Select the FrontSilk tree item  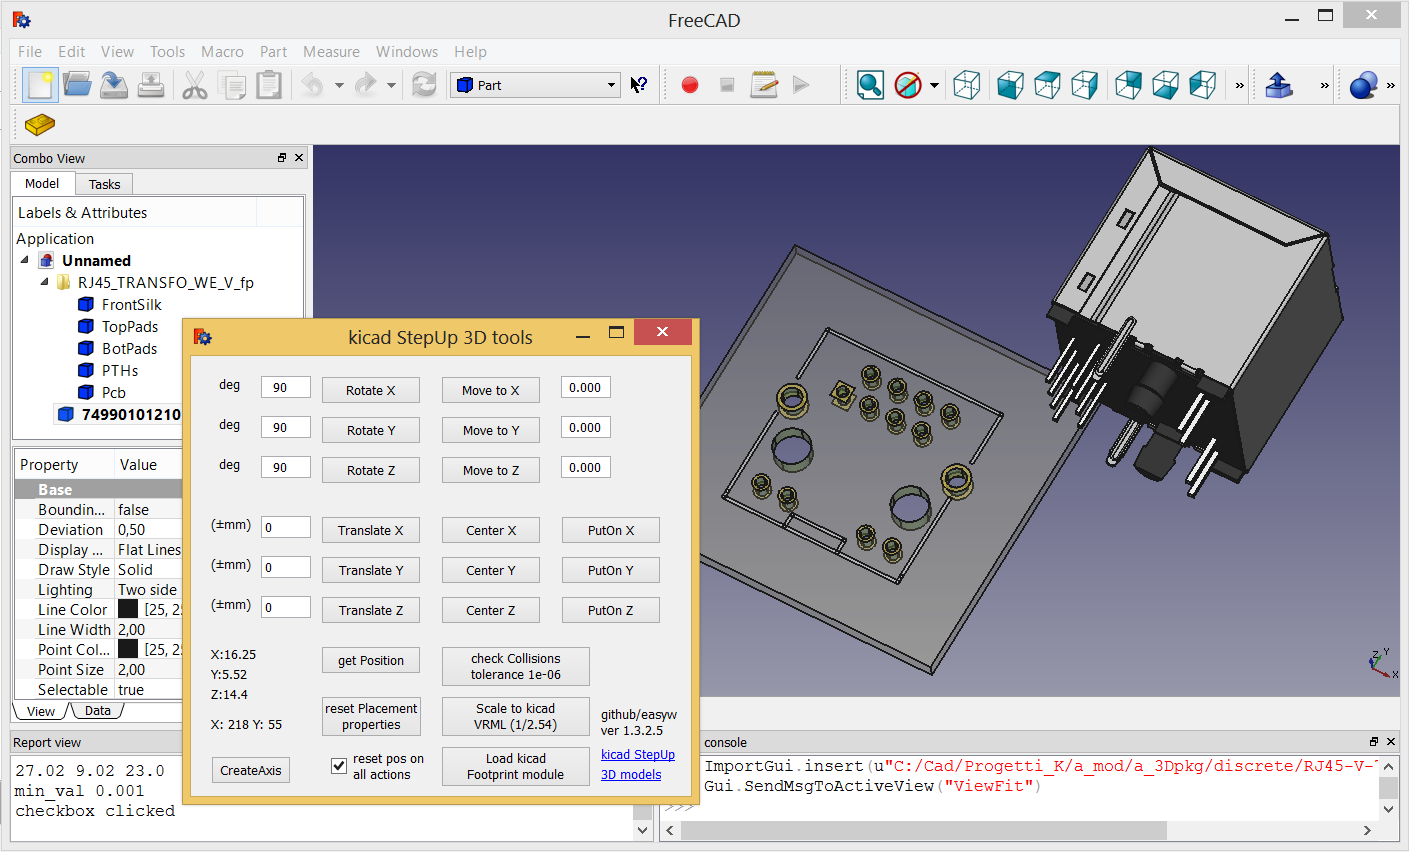[x=131, y=305]
